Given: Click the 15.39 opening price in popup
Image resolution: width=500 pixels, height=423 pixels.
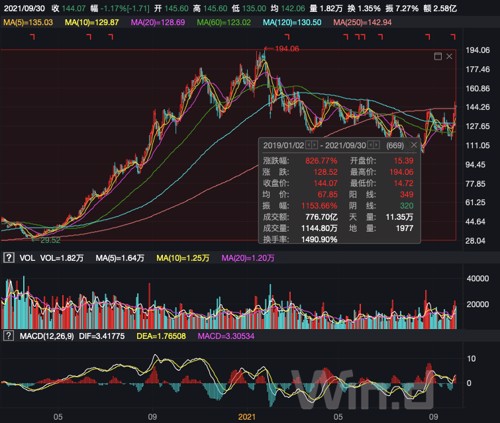Looking at the screenshot, I should (x=403, y=161).
